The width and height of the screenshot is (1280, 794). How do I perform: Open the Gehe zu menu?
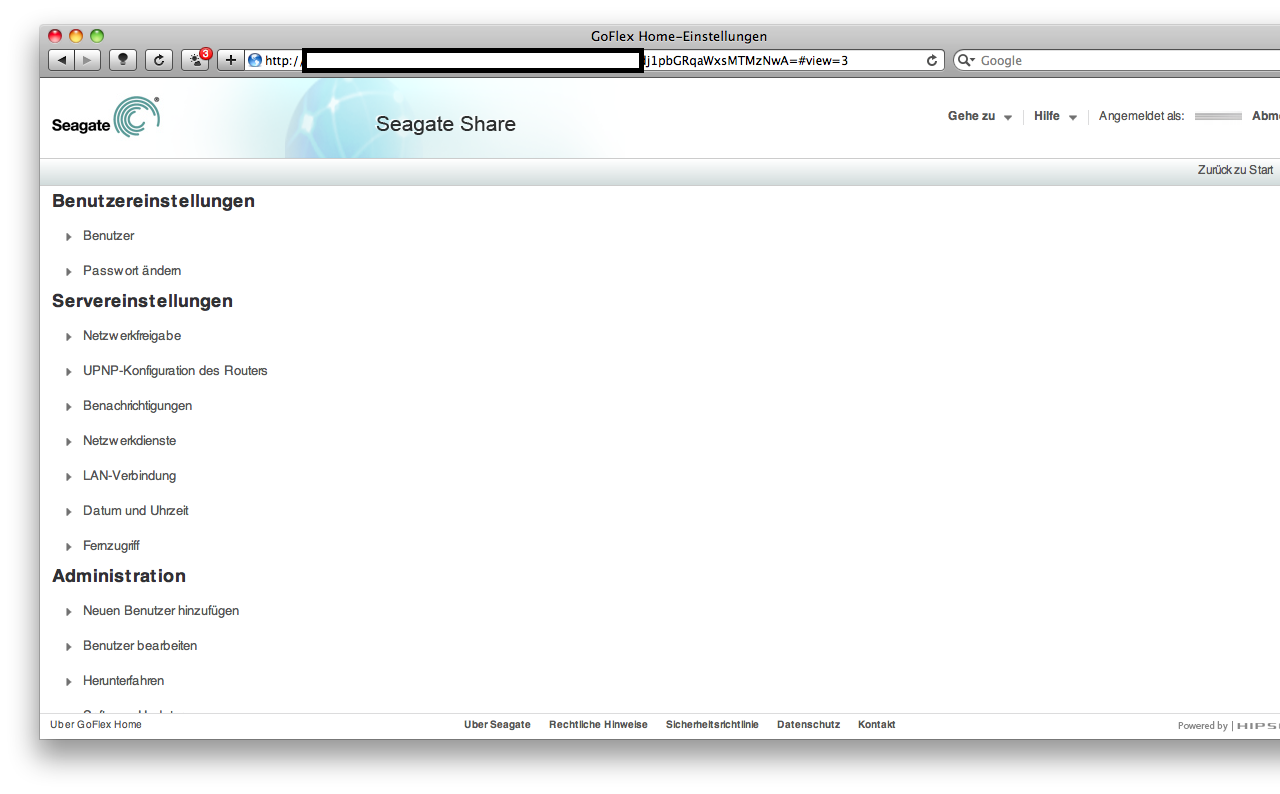point(980,116)
